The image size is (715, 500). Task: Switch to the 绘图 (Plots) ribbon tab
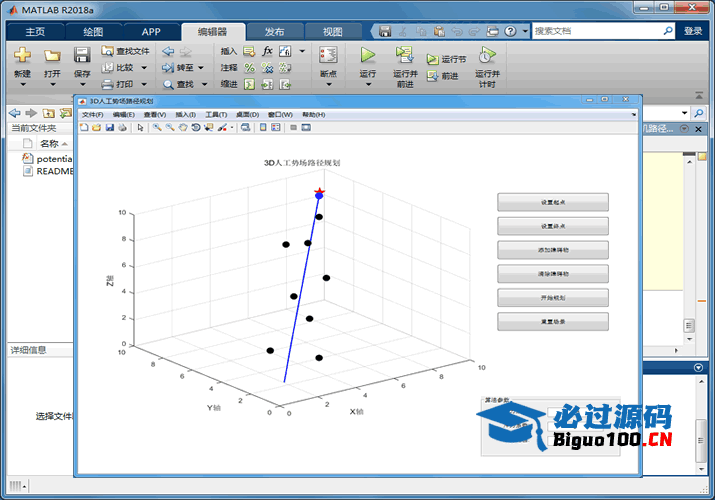pos(92,31)
